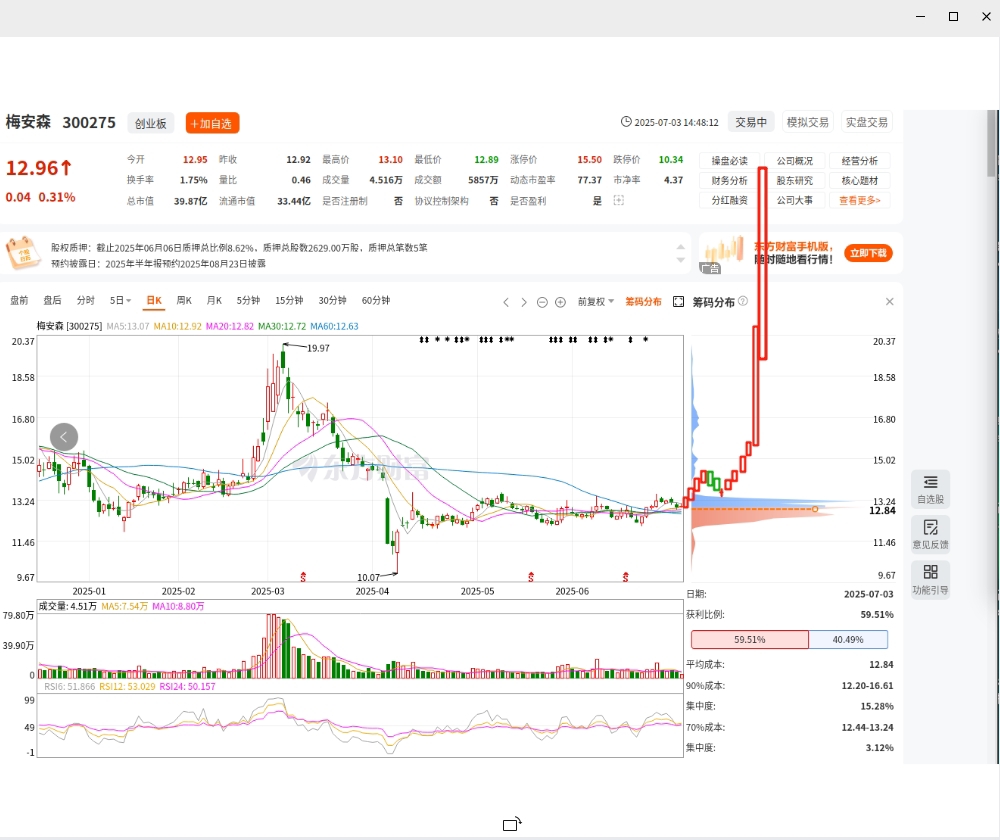Click the grey circular back arrow on chart
1000x840 pixels.
tap(64, 437)
